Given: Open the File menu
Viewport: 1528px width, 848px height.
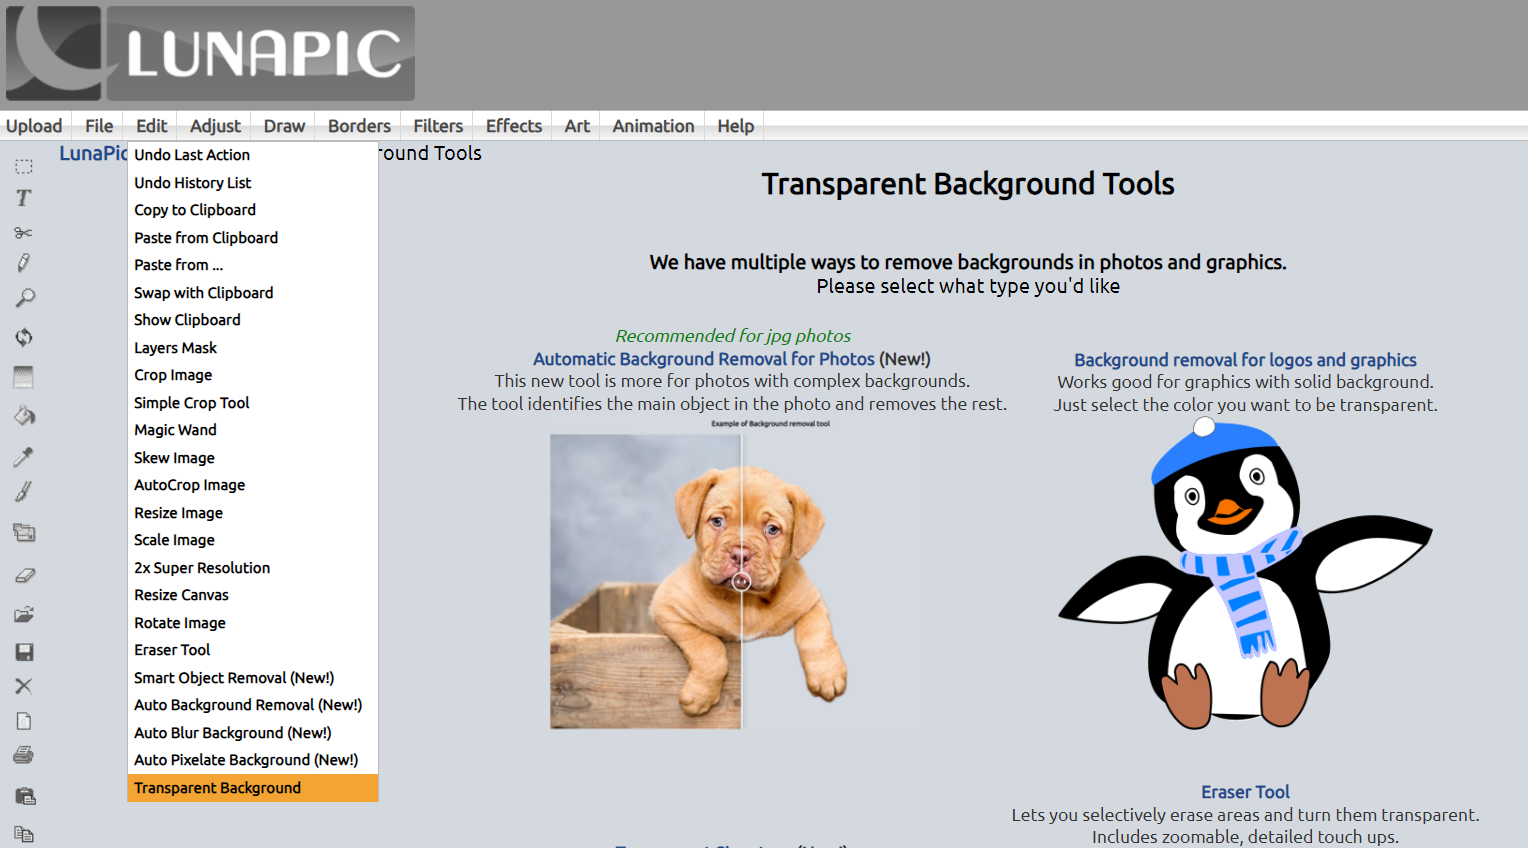Looking at the screenshot, I should click(x=99, y=126).
